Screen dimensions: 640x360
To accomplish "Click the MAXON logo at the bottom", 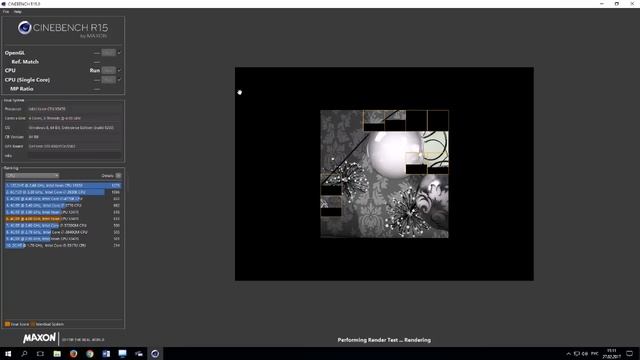I will pos(39,338).
